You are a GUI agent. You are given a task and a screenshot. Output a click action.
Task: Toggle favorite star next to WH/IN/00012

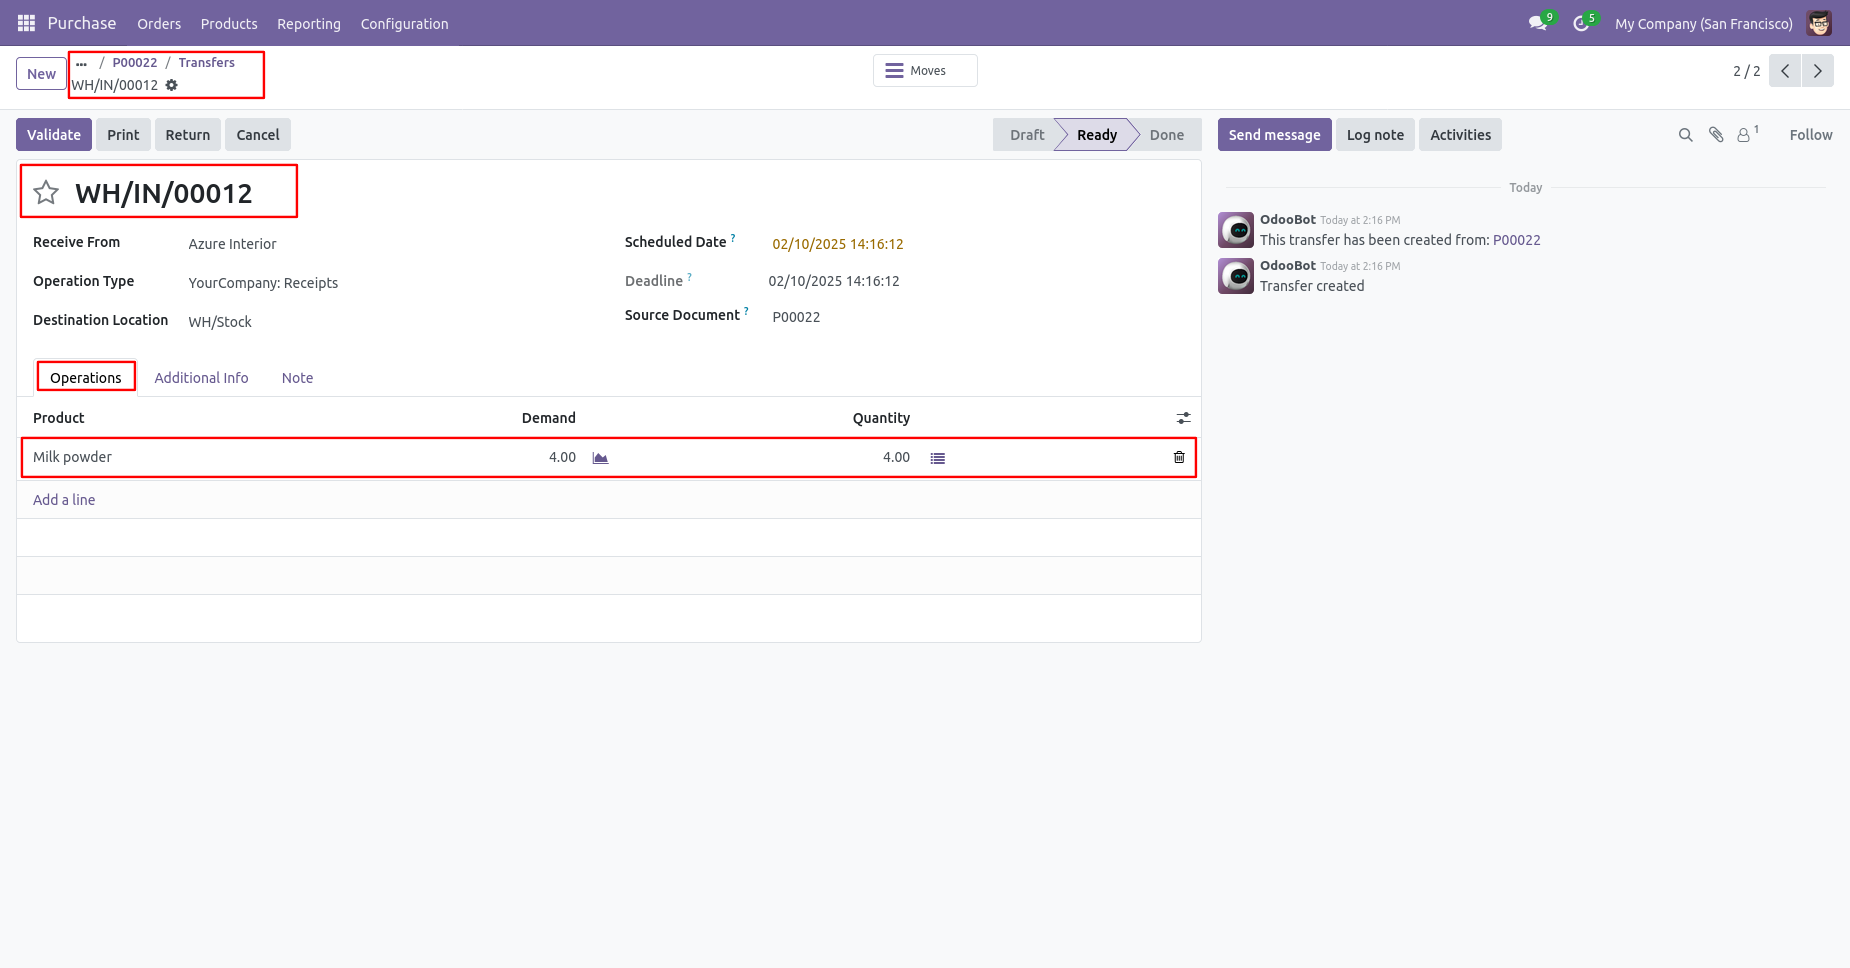(46, 192)
